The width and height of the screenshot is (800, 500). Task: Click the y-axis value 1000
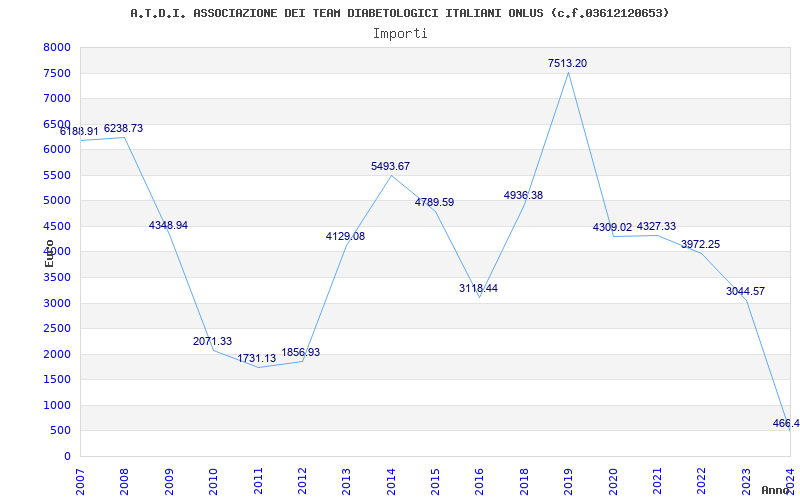point(57,405)
